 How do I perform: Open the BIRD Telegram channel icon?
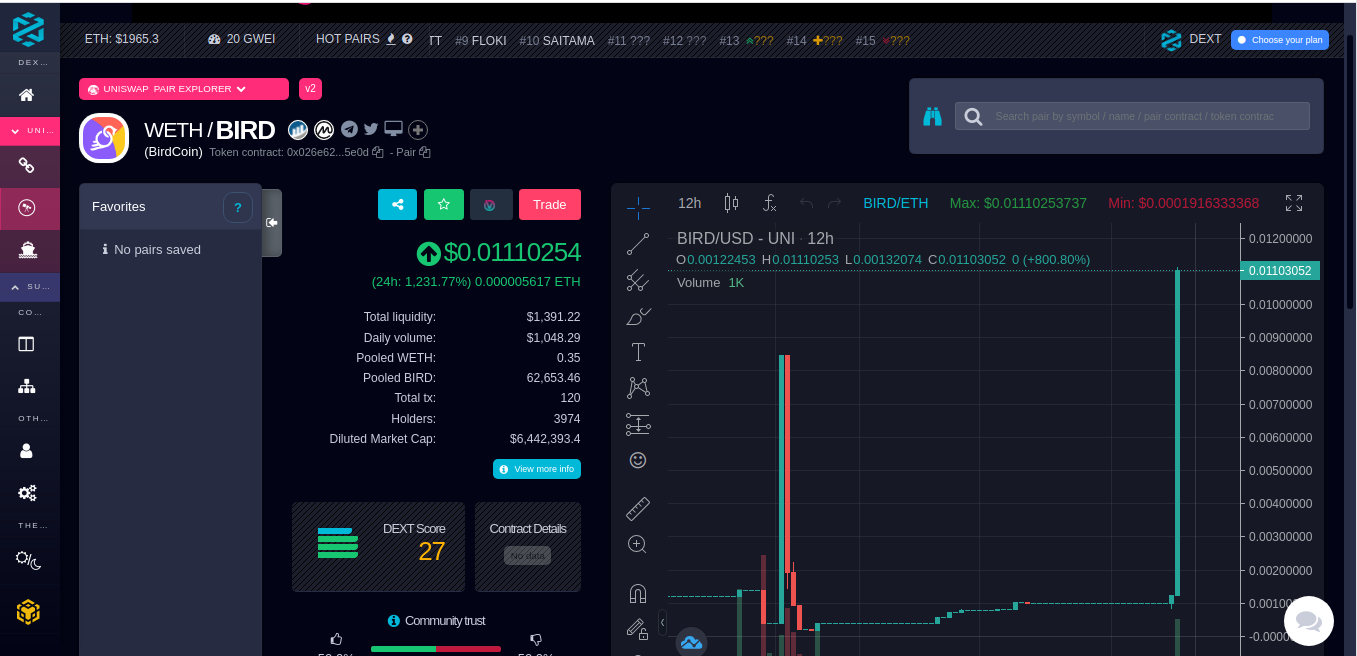(x=349, y=129)
